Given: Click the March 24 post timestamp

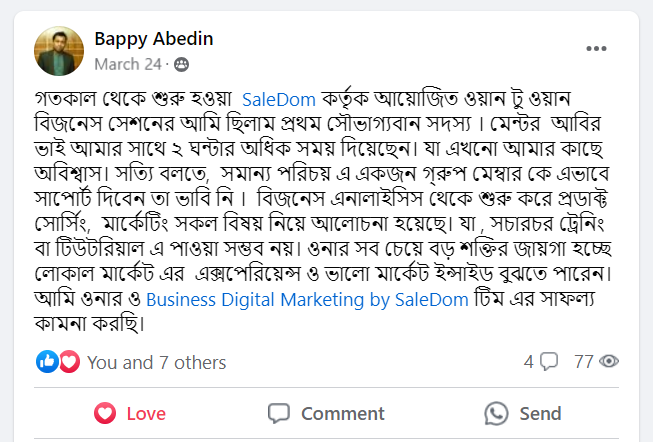Looking at the screenshot, I should tap(127, 64).
